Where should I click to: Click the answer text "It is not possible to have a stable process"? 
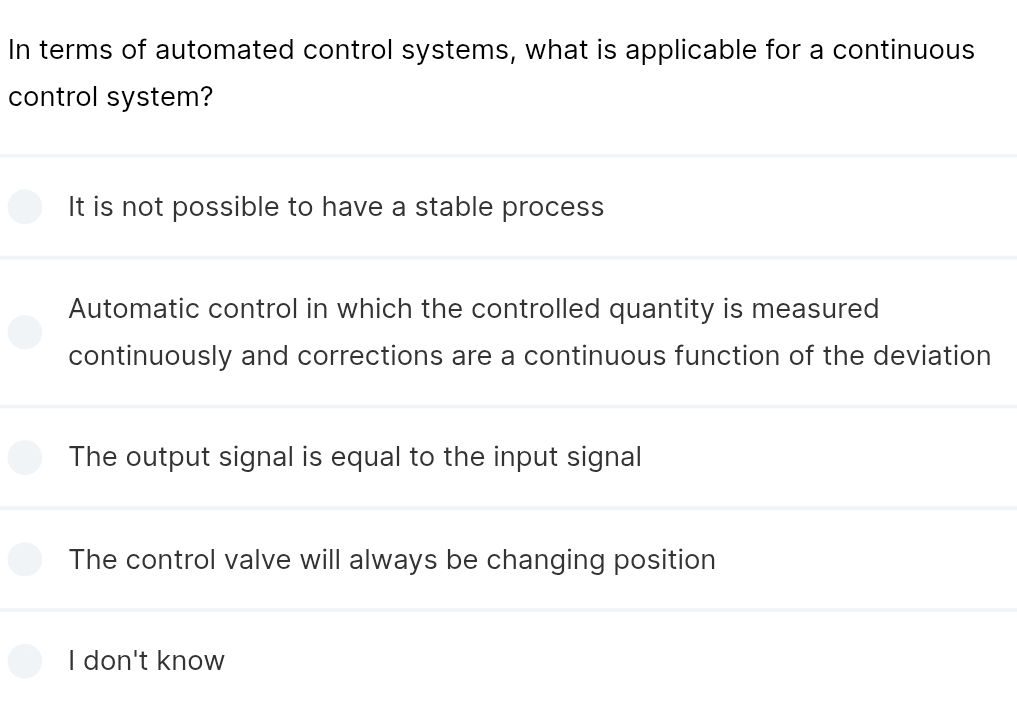336,207
